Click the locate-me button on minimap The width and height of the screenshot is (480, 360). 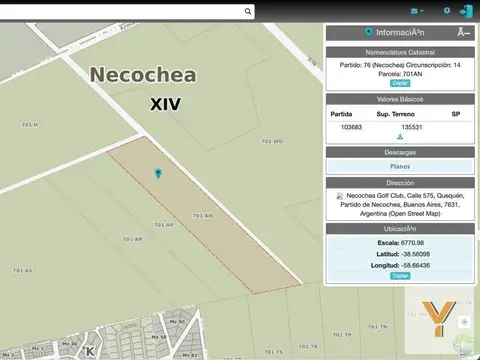(464, 322)
